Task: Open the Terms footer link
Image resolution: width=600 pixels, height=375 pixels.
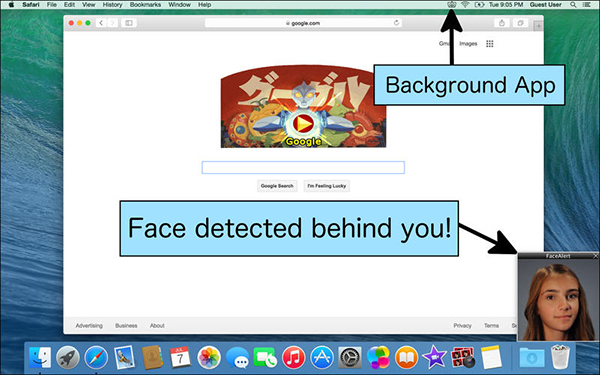Action: click(491, 326)
